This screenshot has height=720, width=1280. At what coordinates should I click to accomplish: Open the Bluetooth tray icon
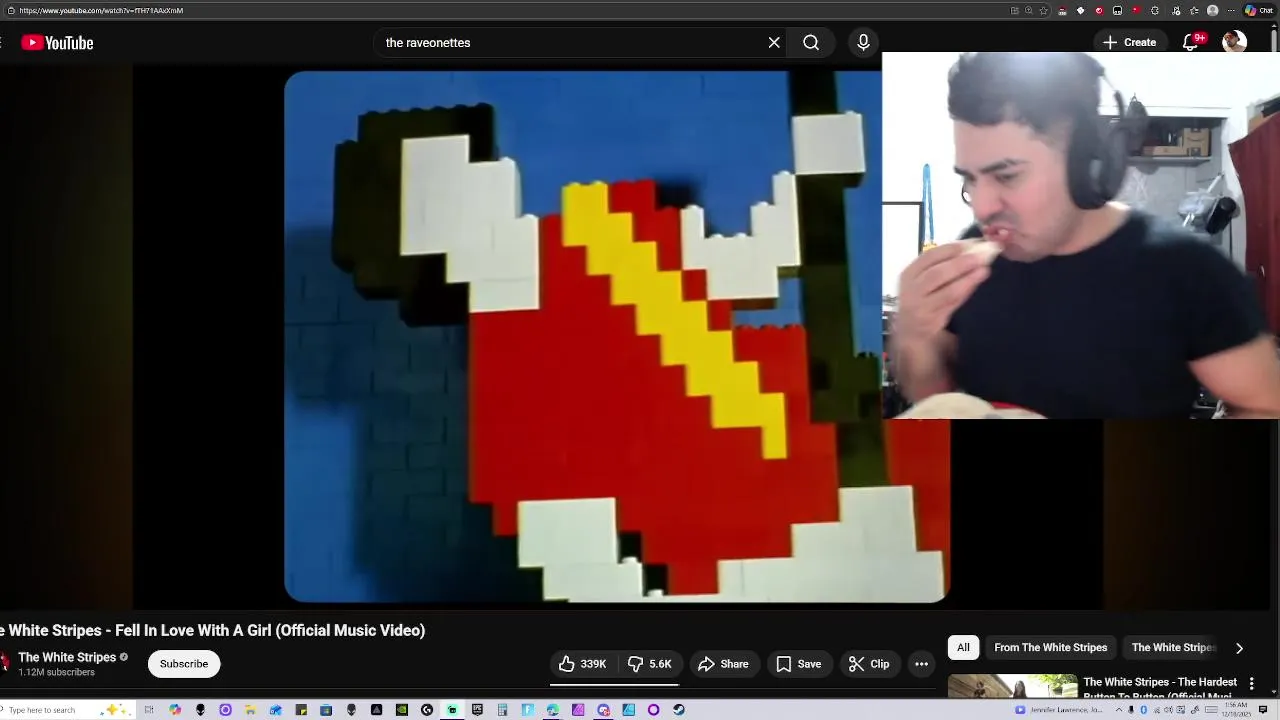tap(1143, 710)
